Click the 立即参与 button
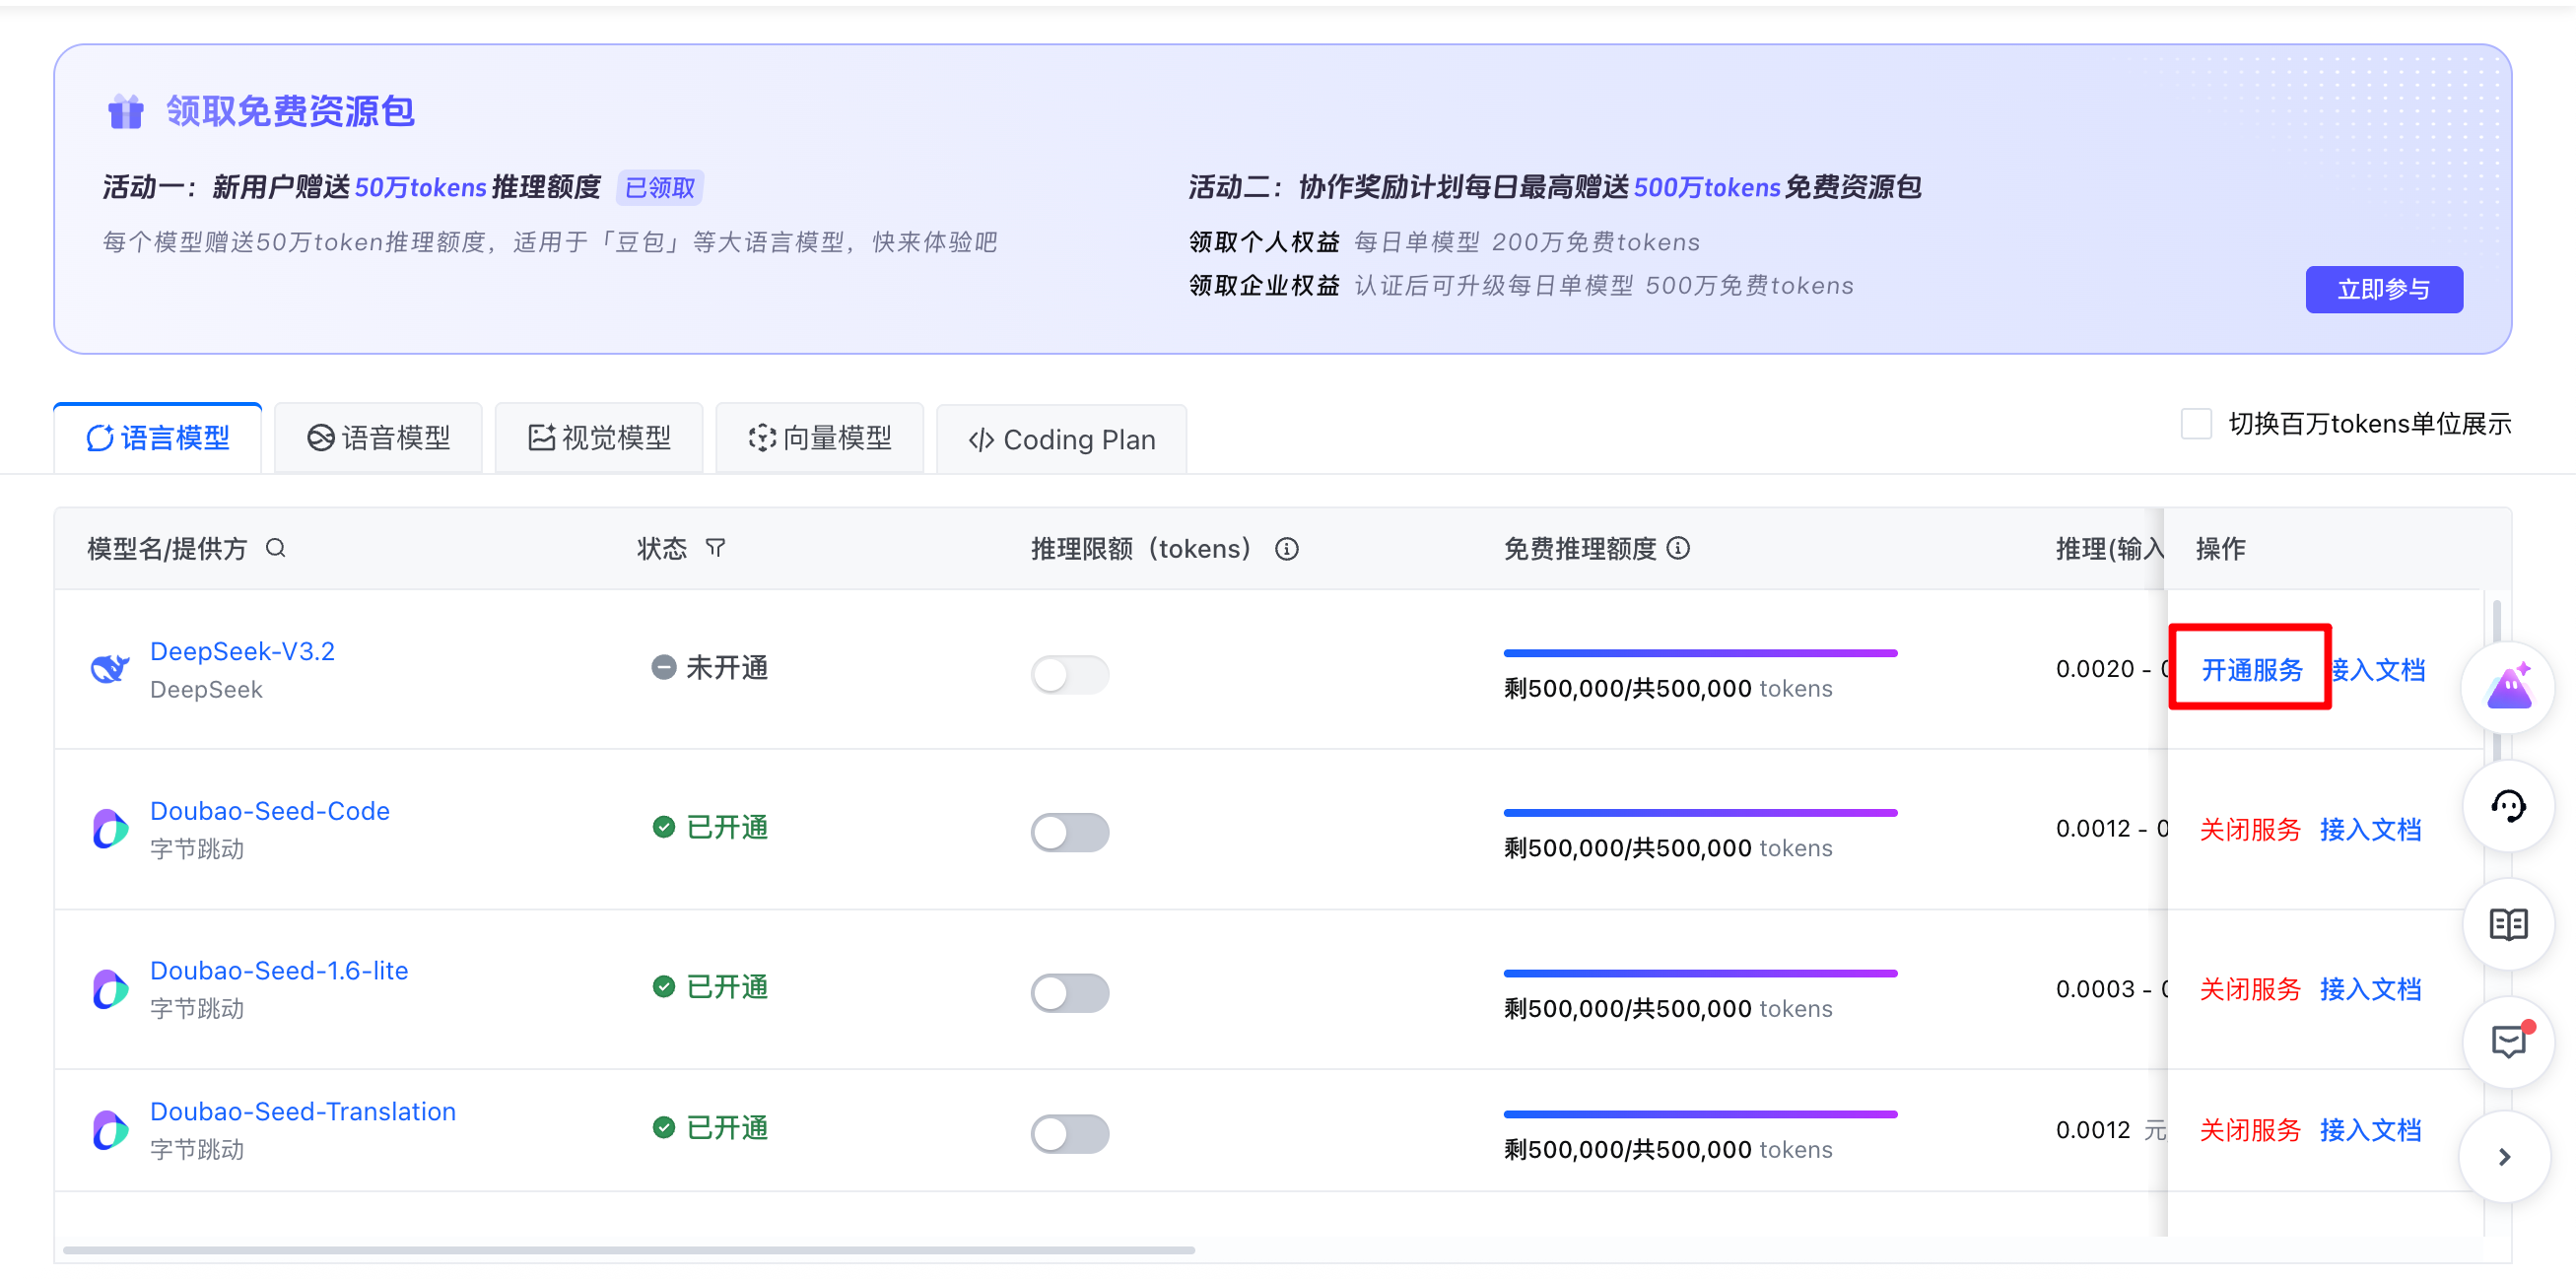 (x=2384, y=289)
